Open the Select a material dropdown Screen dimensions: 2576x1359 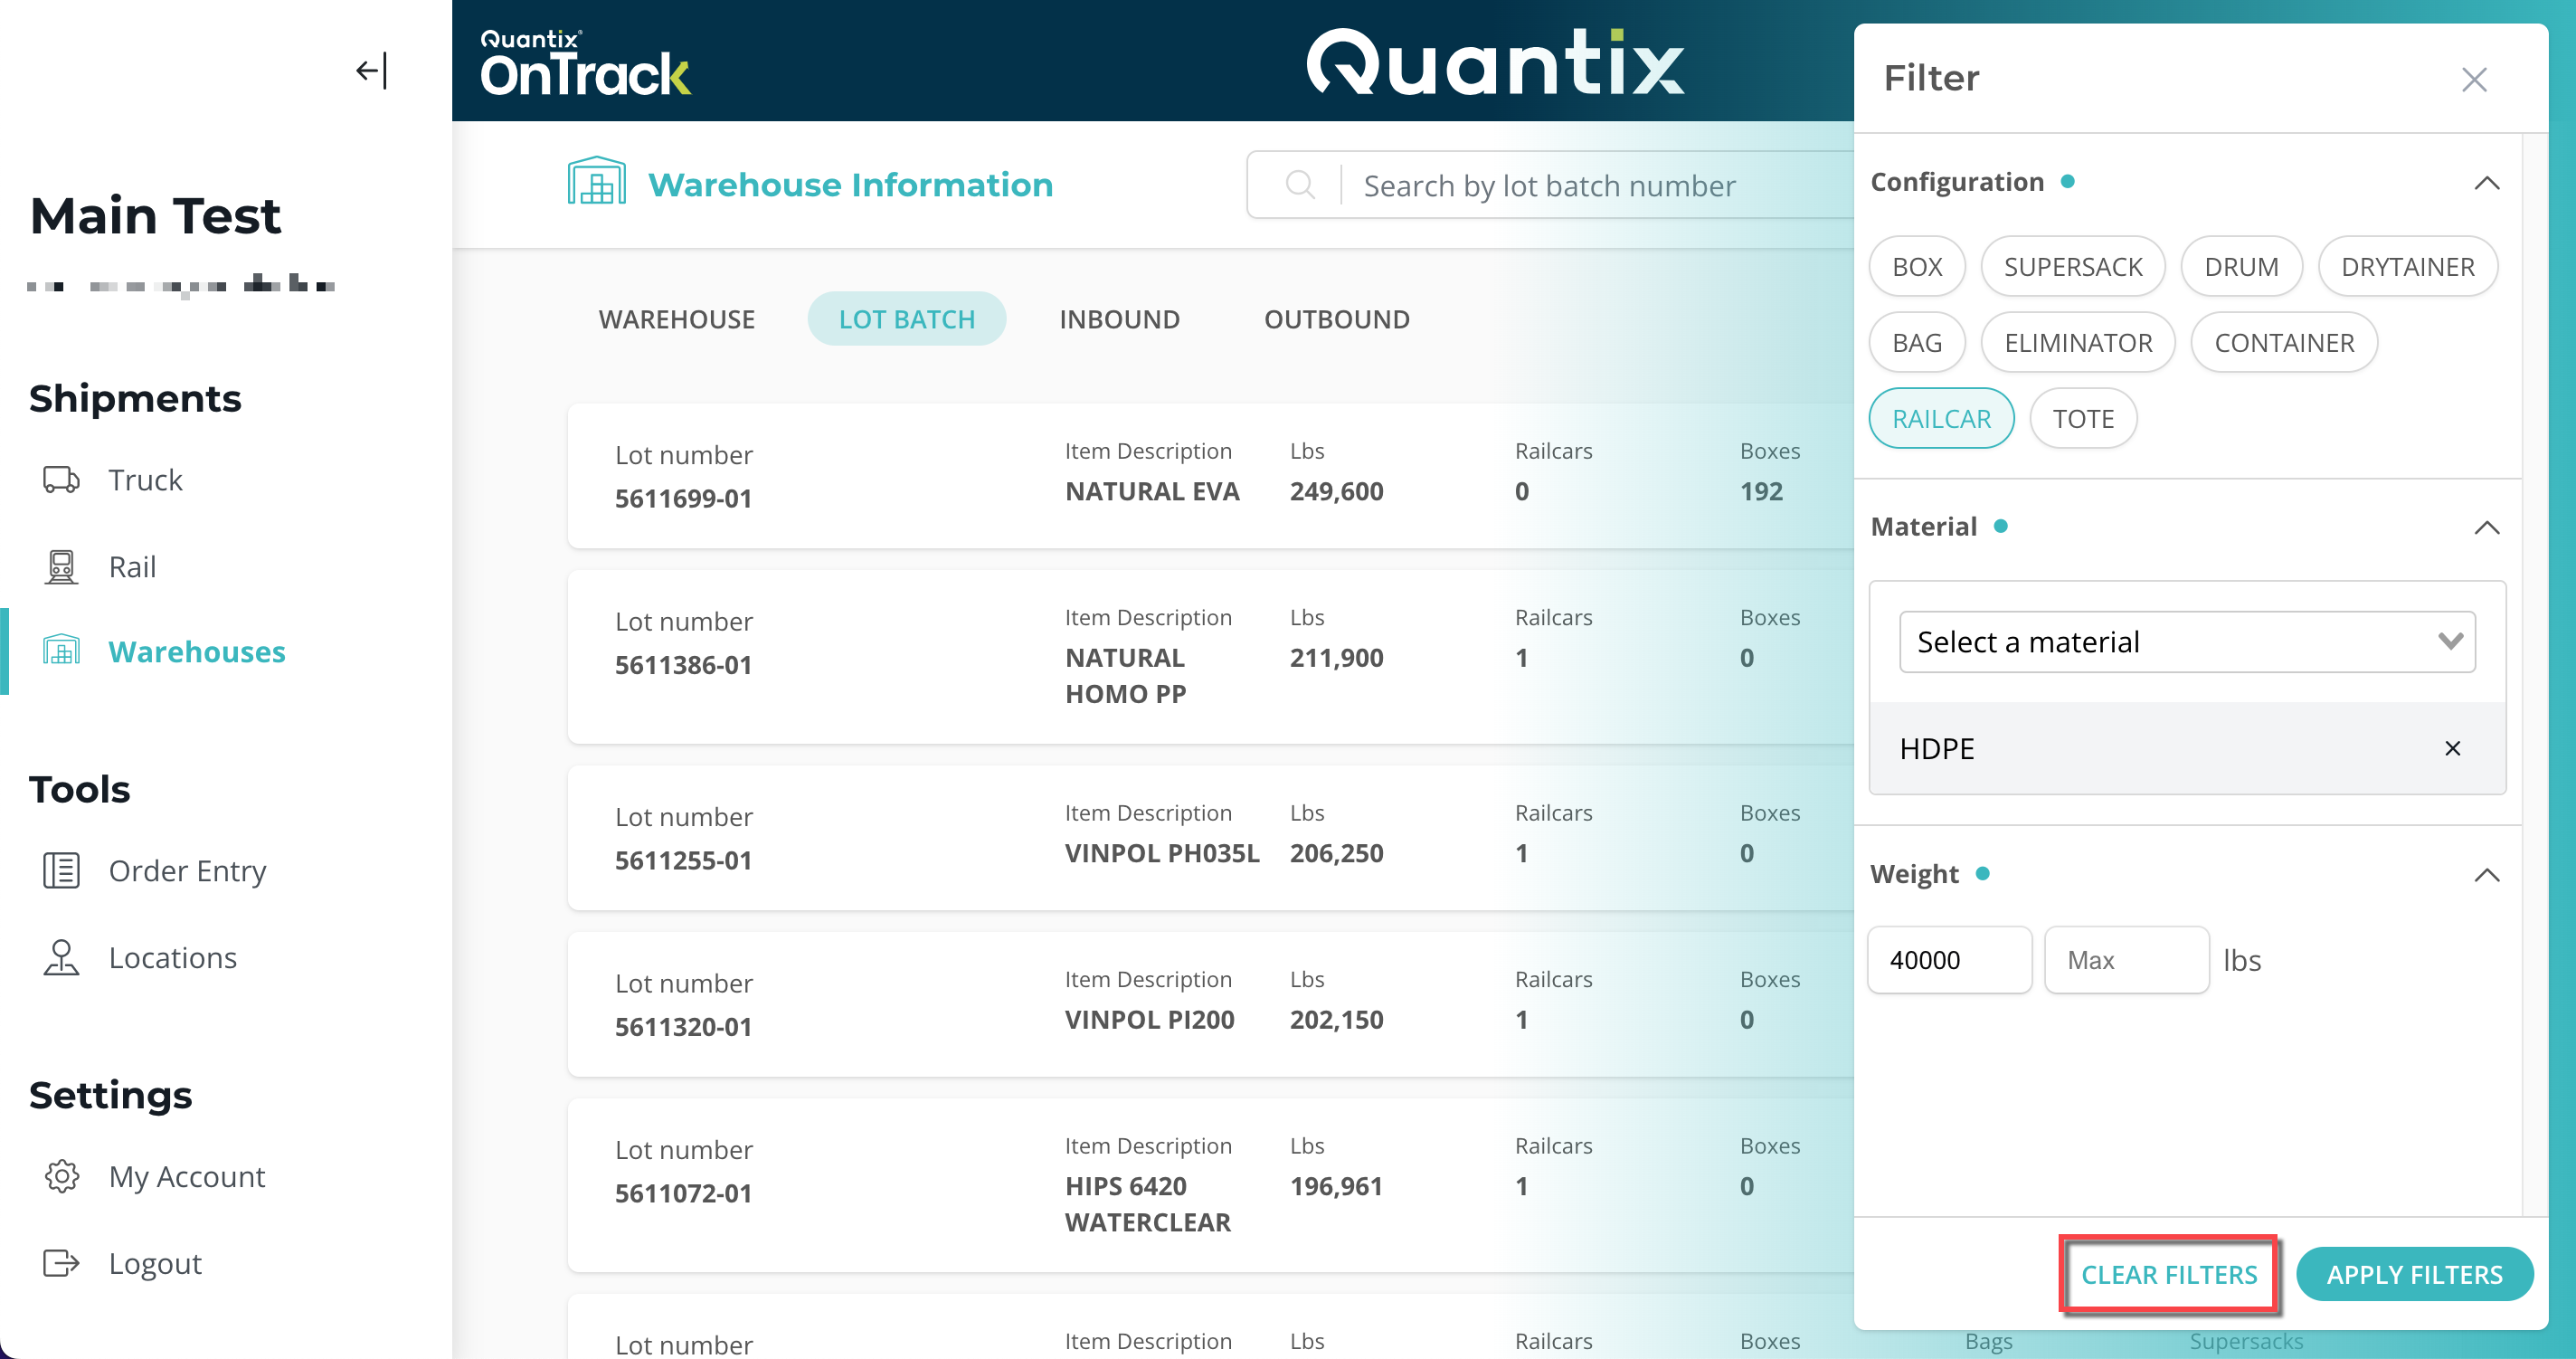point(2187,642)
